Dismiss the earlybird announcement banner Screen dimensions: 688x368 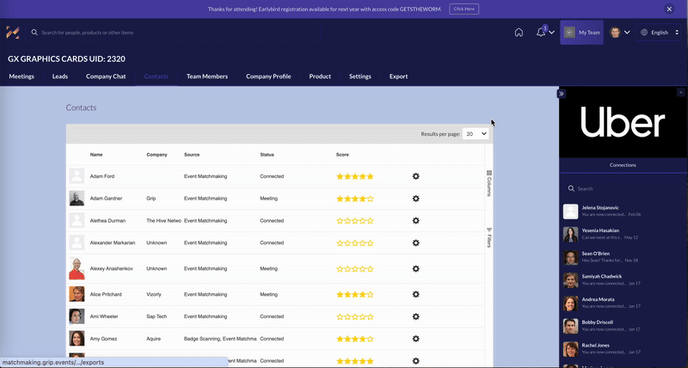tap(669, 9)
